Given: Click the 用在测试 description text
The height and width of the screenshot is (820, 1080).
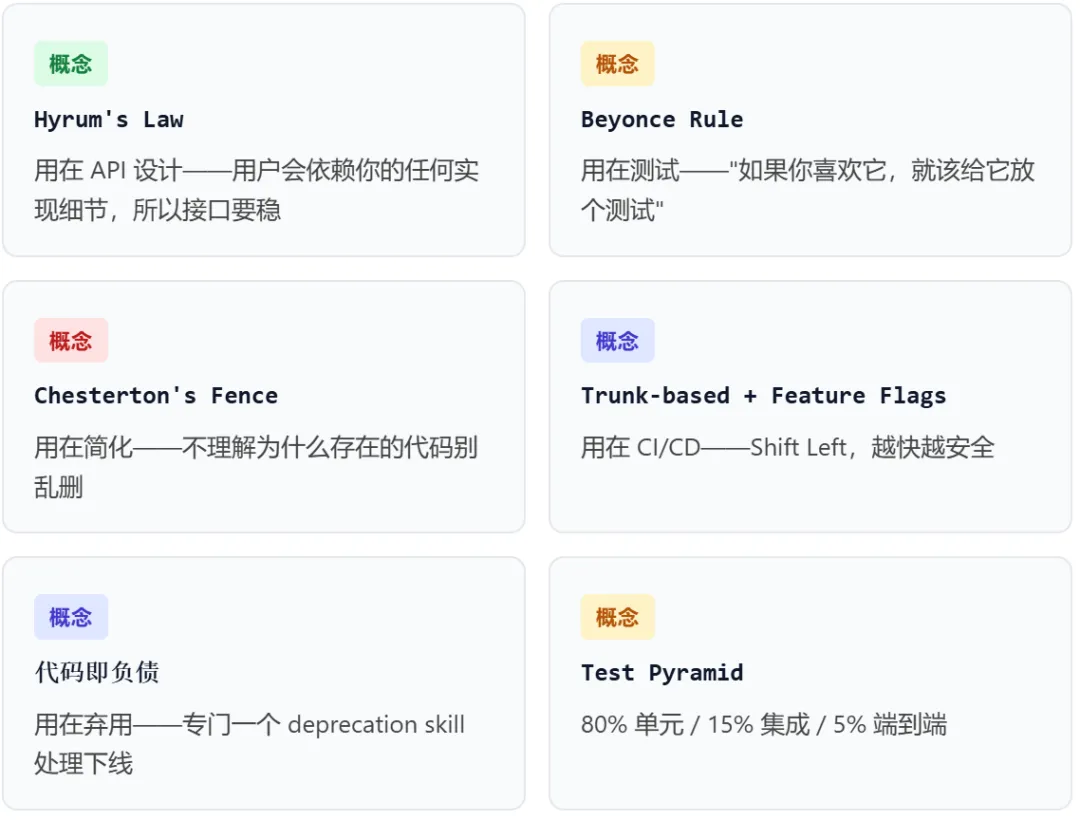Looking at the screenshot, I should 807,190.
